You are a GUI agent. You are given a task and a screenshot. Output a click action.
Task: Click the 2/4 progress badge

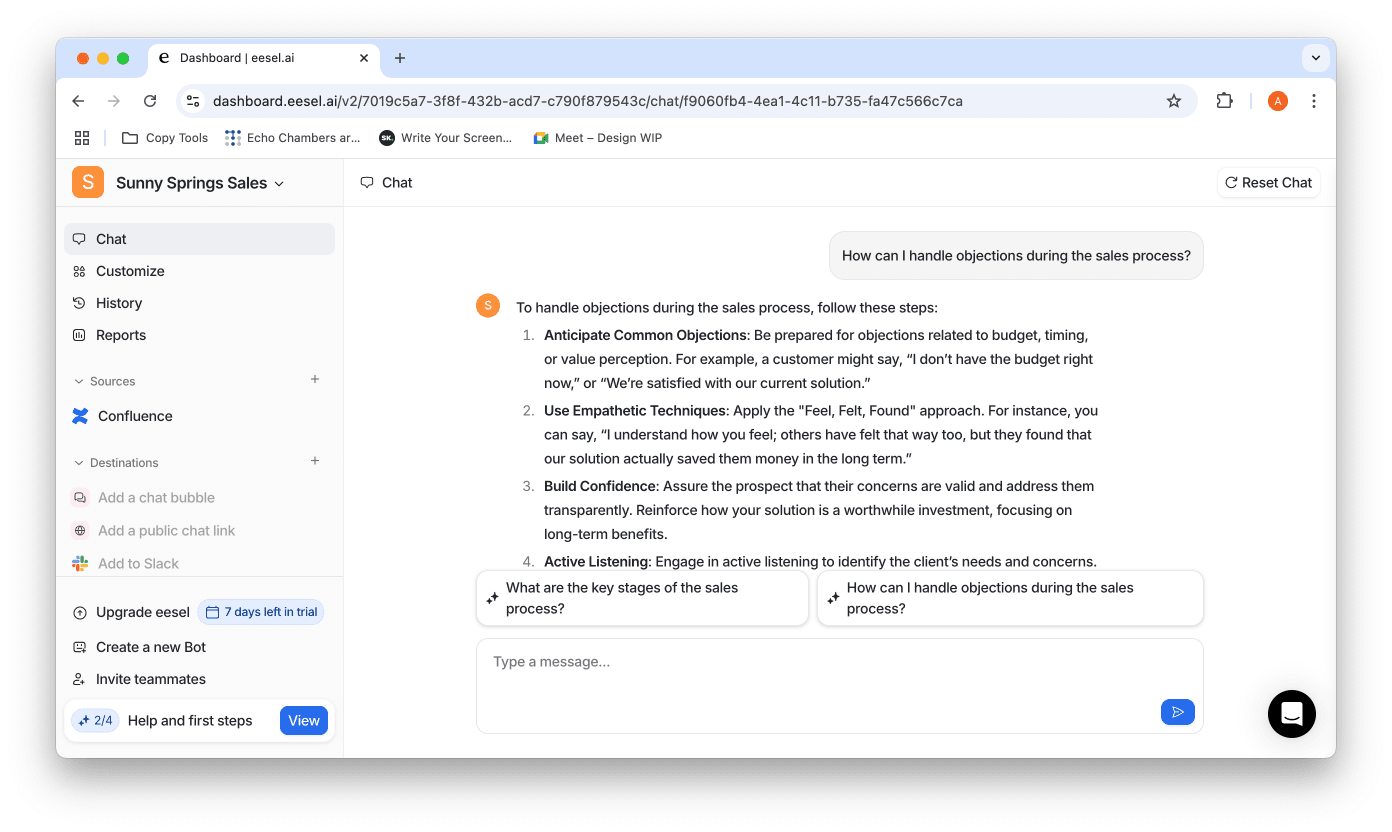(95, 720)
